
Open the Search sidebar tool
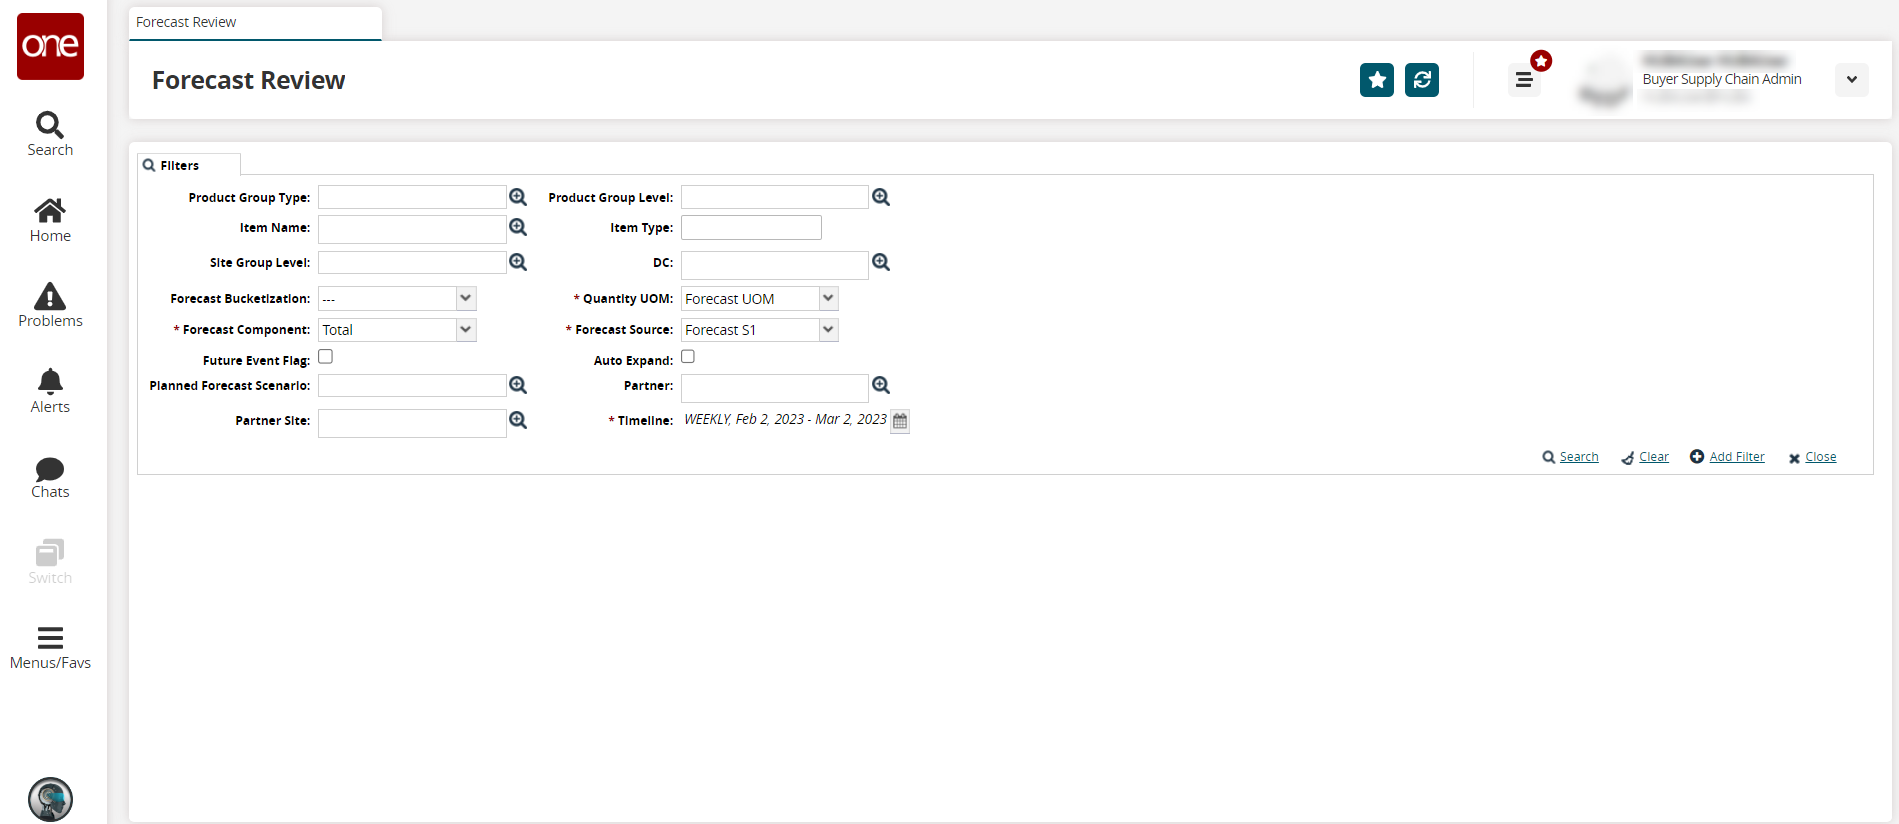point(50,134)
